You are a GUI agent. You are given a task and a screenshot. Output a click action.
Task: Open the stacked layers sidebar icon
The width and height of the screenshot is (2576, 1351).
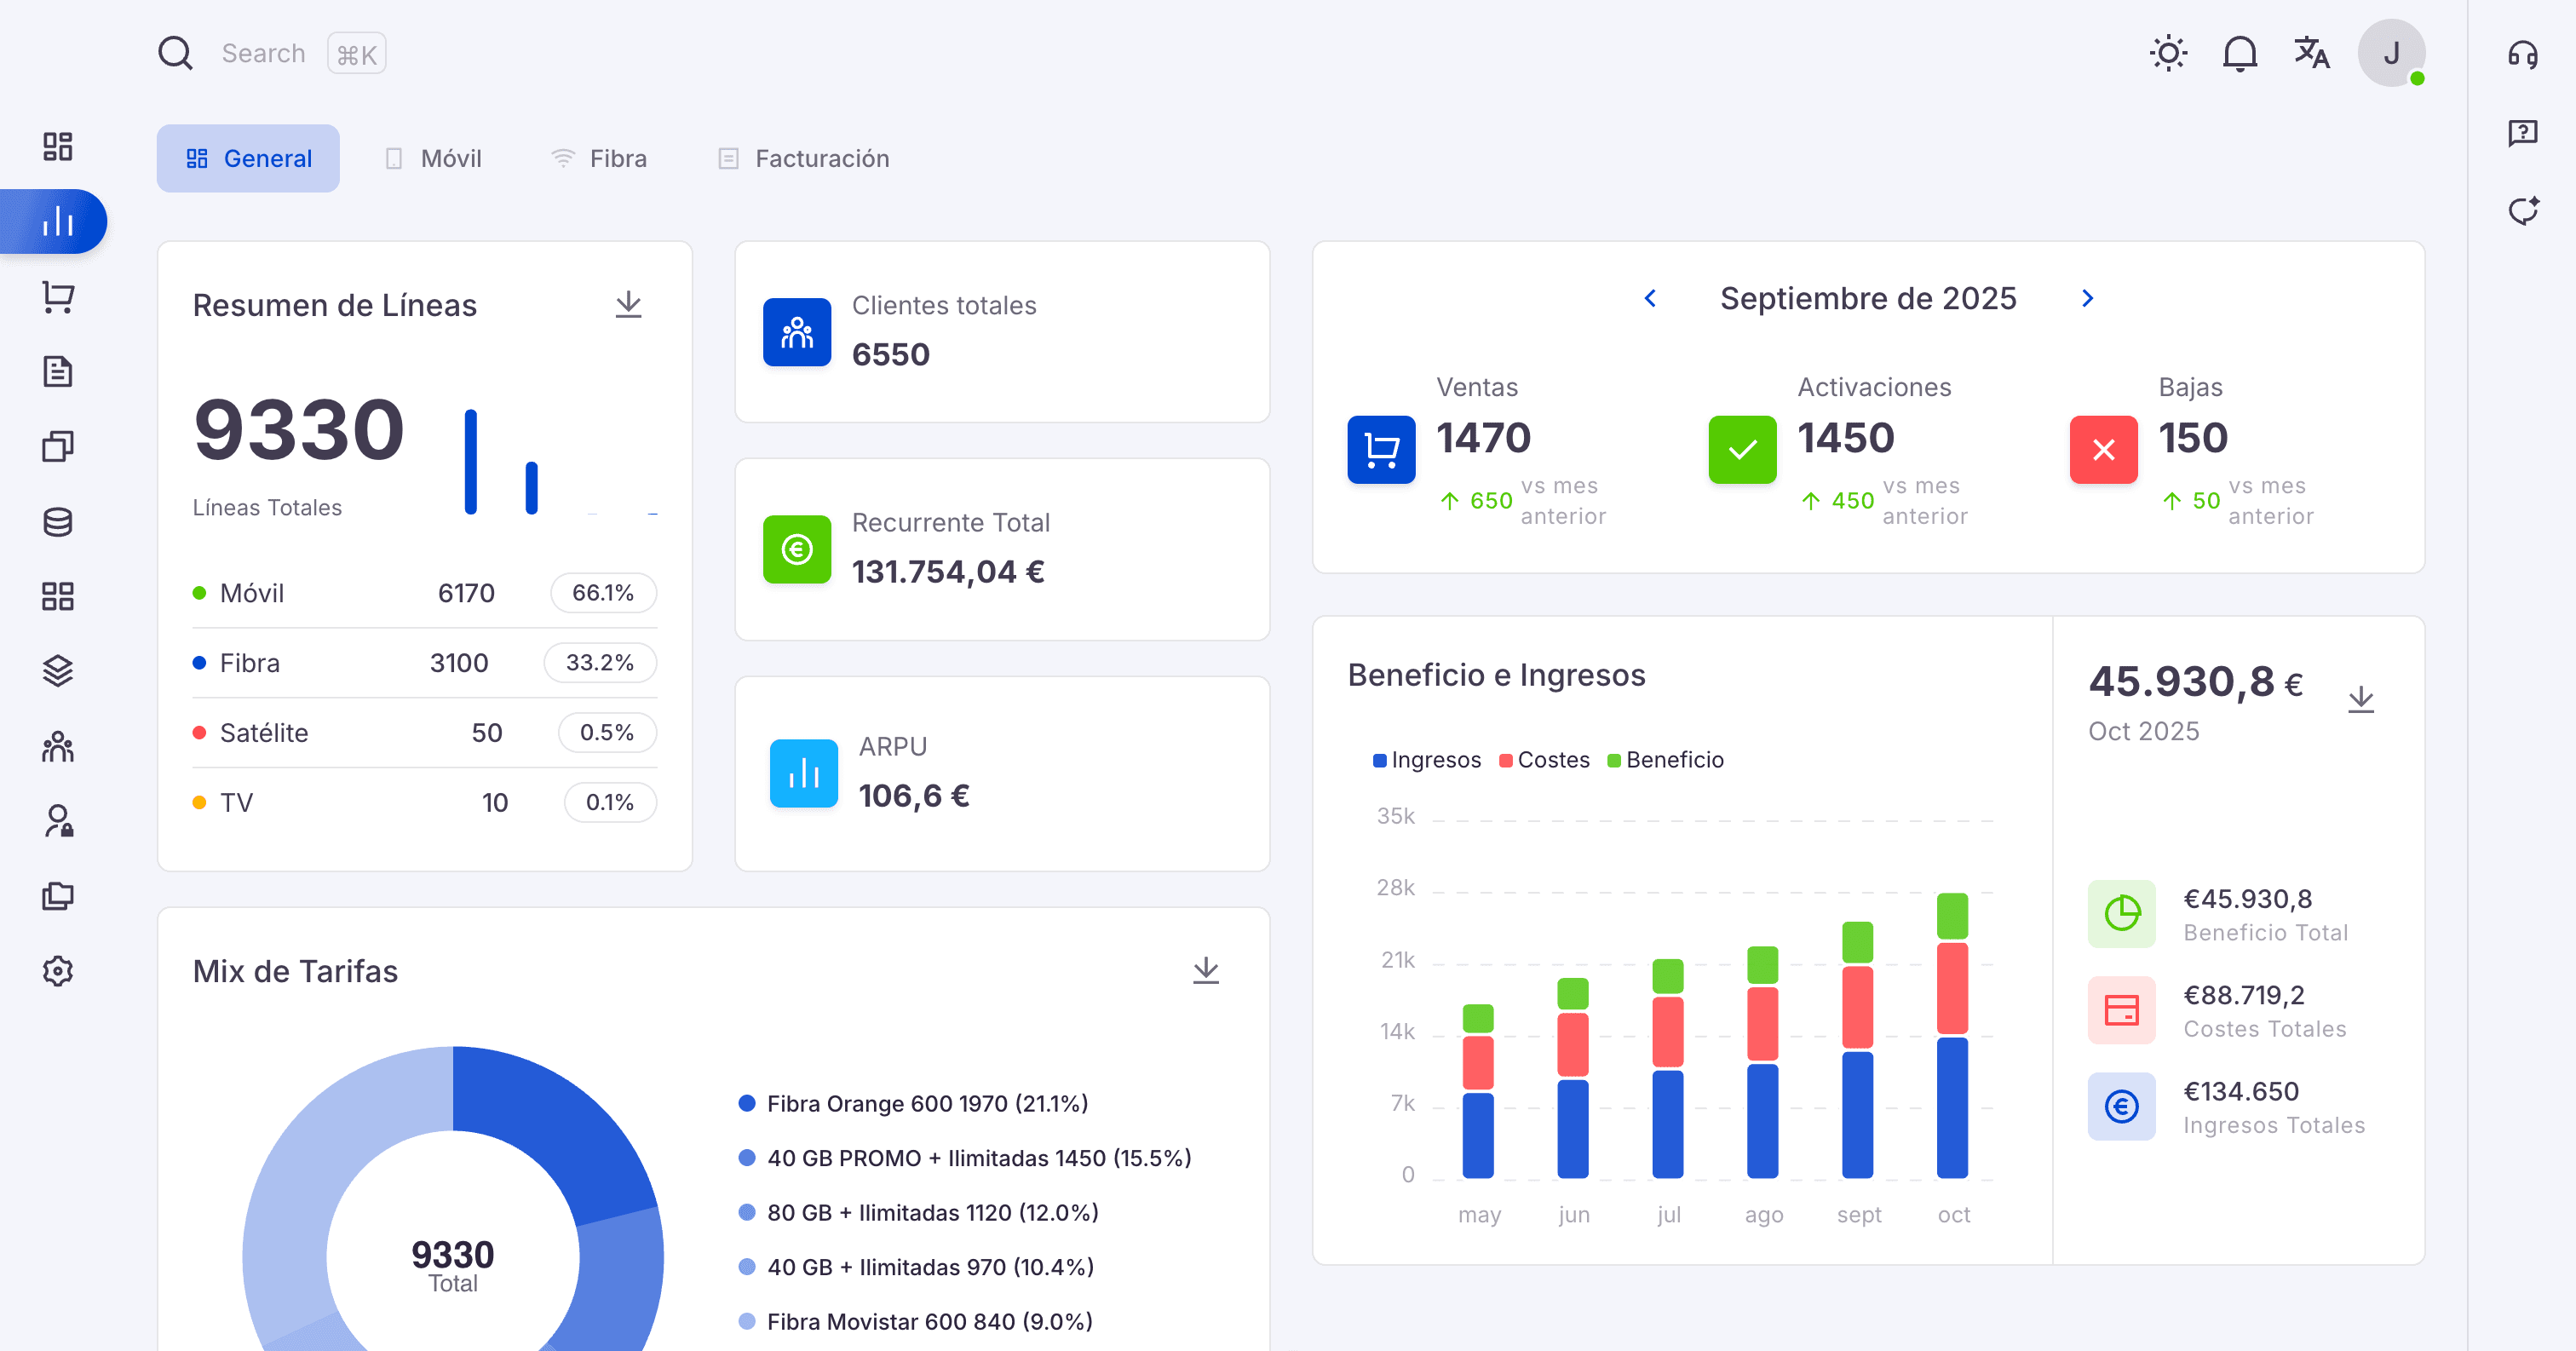point(58,671)
